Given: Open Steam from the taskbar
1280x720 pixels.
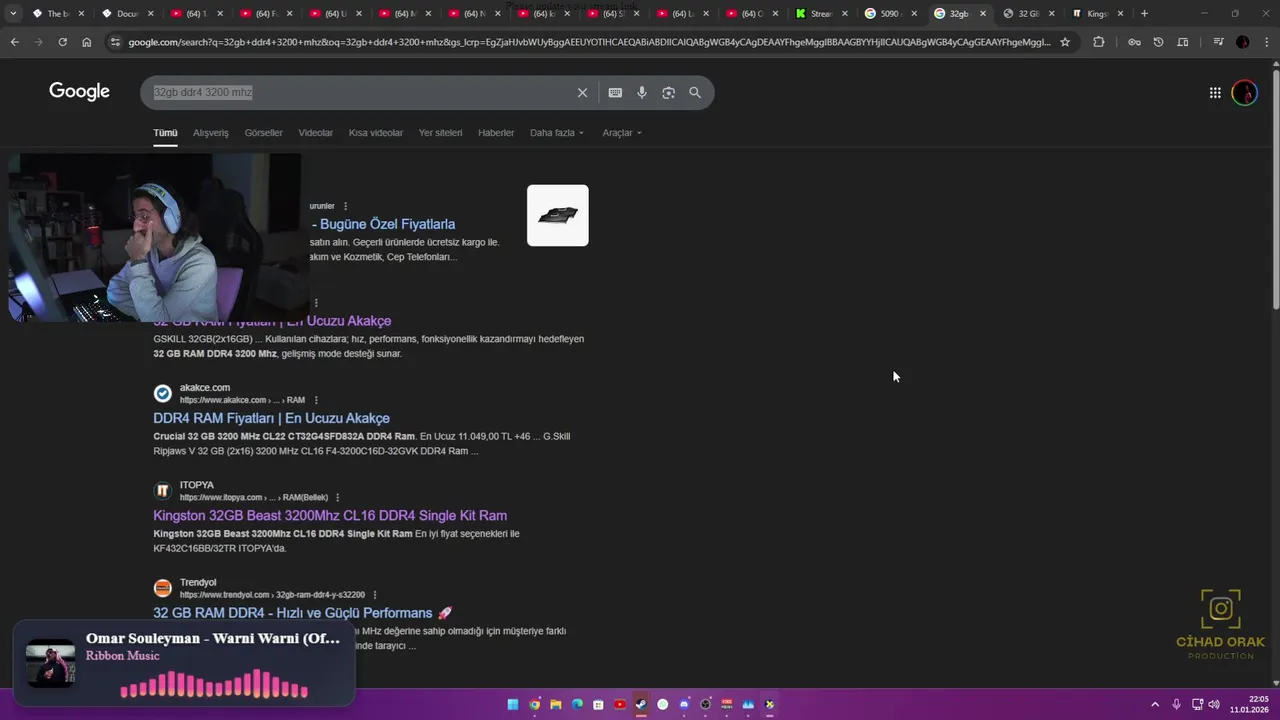Looking at the screenshot, I should tap(641, 704).
